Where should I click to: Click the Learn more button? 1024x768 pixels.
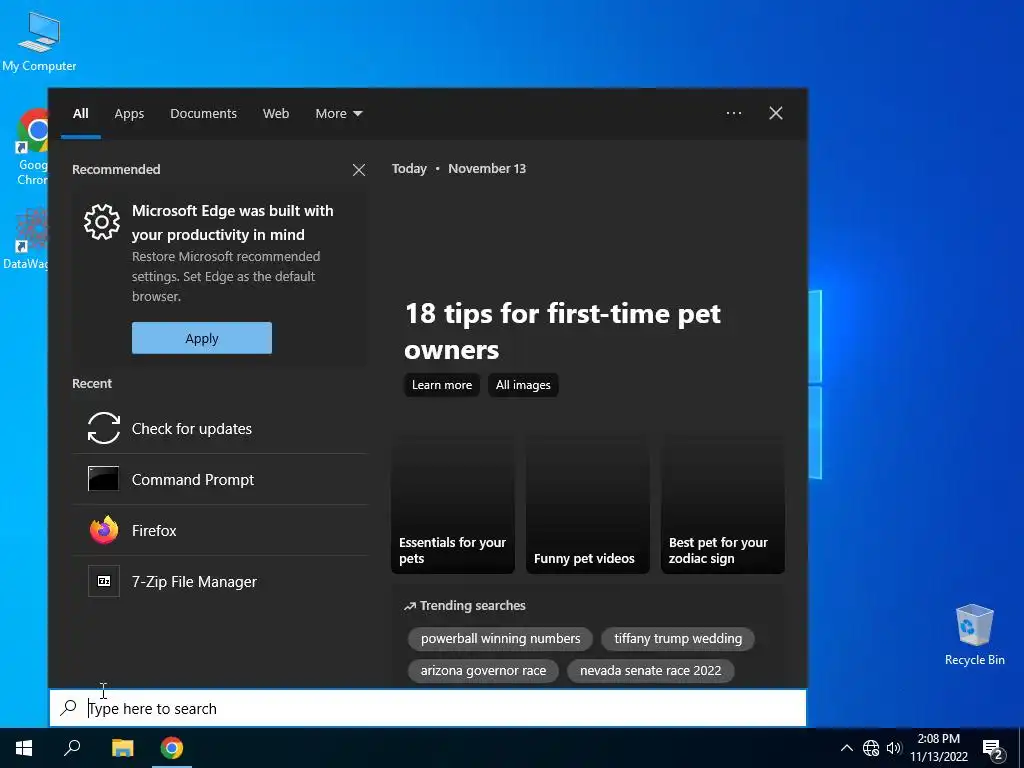[442, 385]
